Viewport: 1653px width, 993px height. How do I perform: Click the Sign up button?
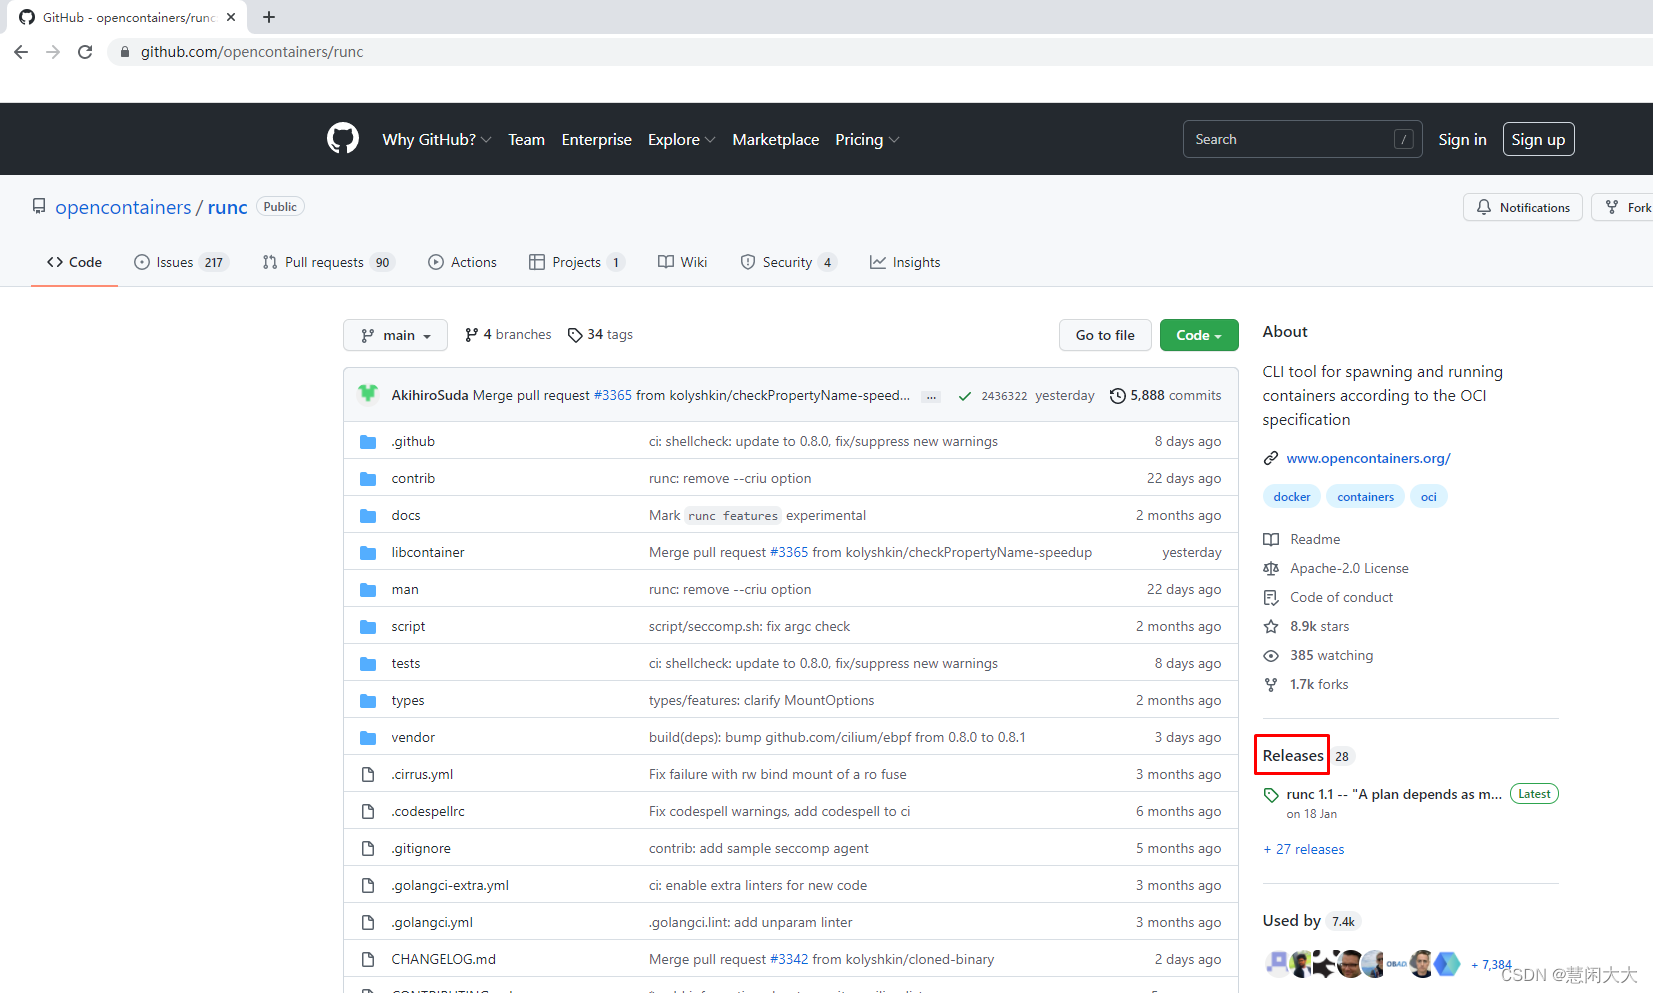pos(1538,138)
